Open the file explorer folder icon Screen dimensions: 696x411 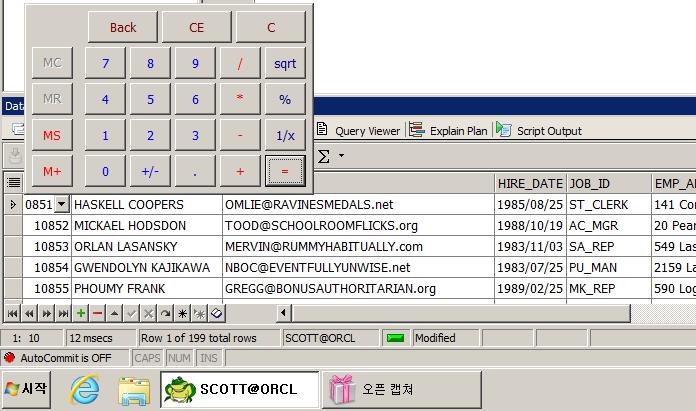pyautogui.click(x=133, y=387)
